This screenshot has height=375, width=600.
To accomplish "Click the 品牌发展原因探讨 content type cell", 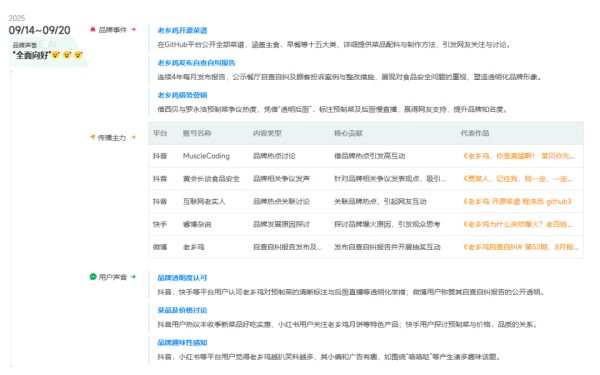I will (x=281, y=224).
